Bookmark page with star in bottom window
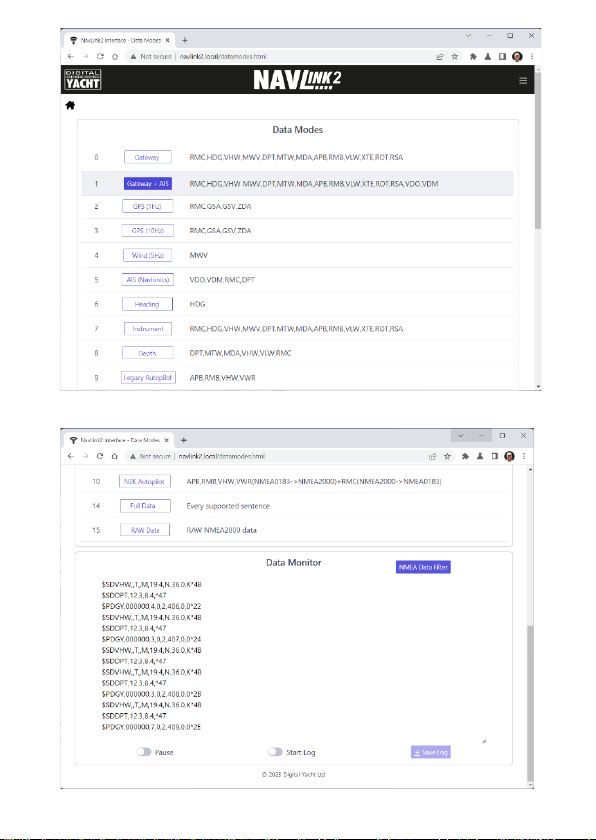The height and width of the screenshot is (840, 596). 447,456
